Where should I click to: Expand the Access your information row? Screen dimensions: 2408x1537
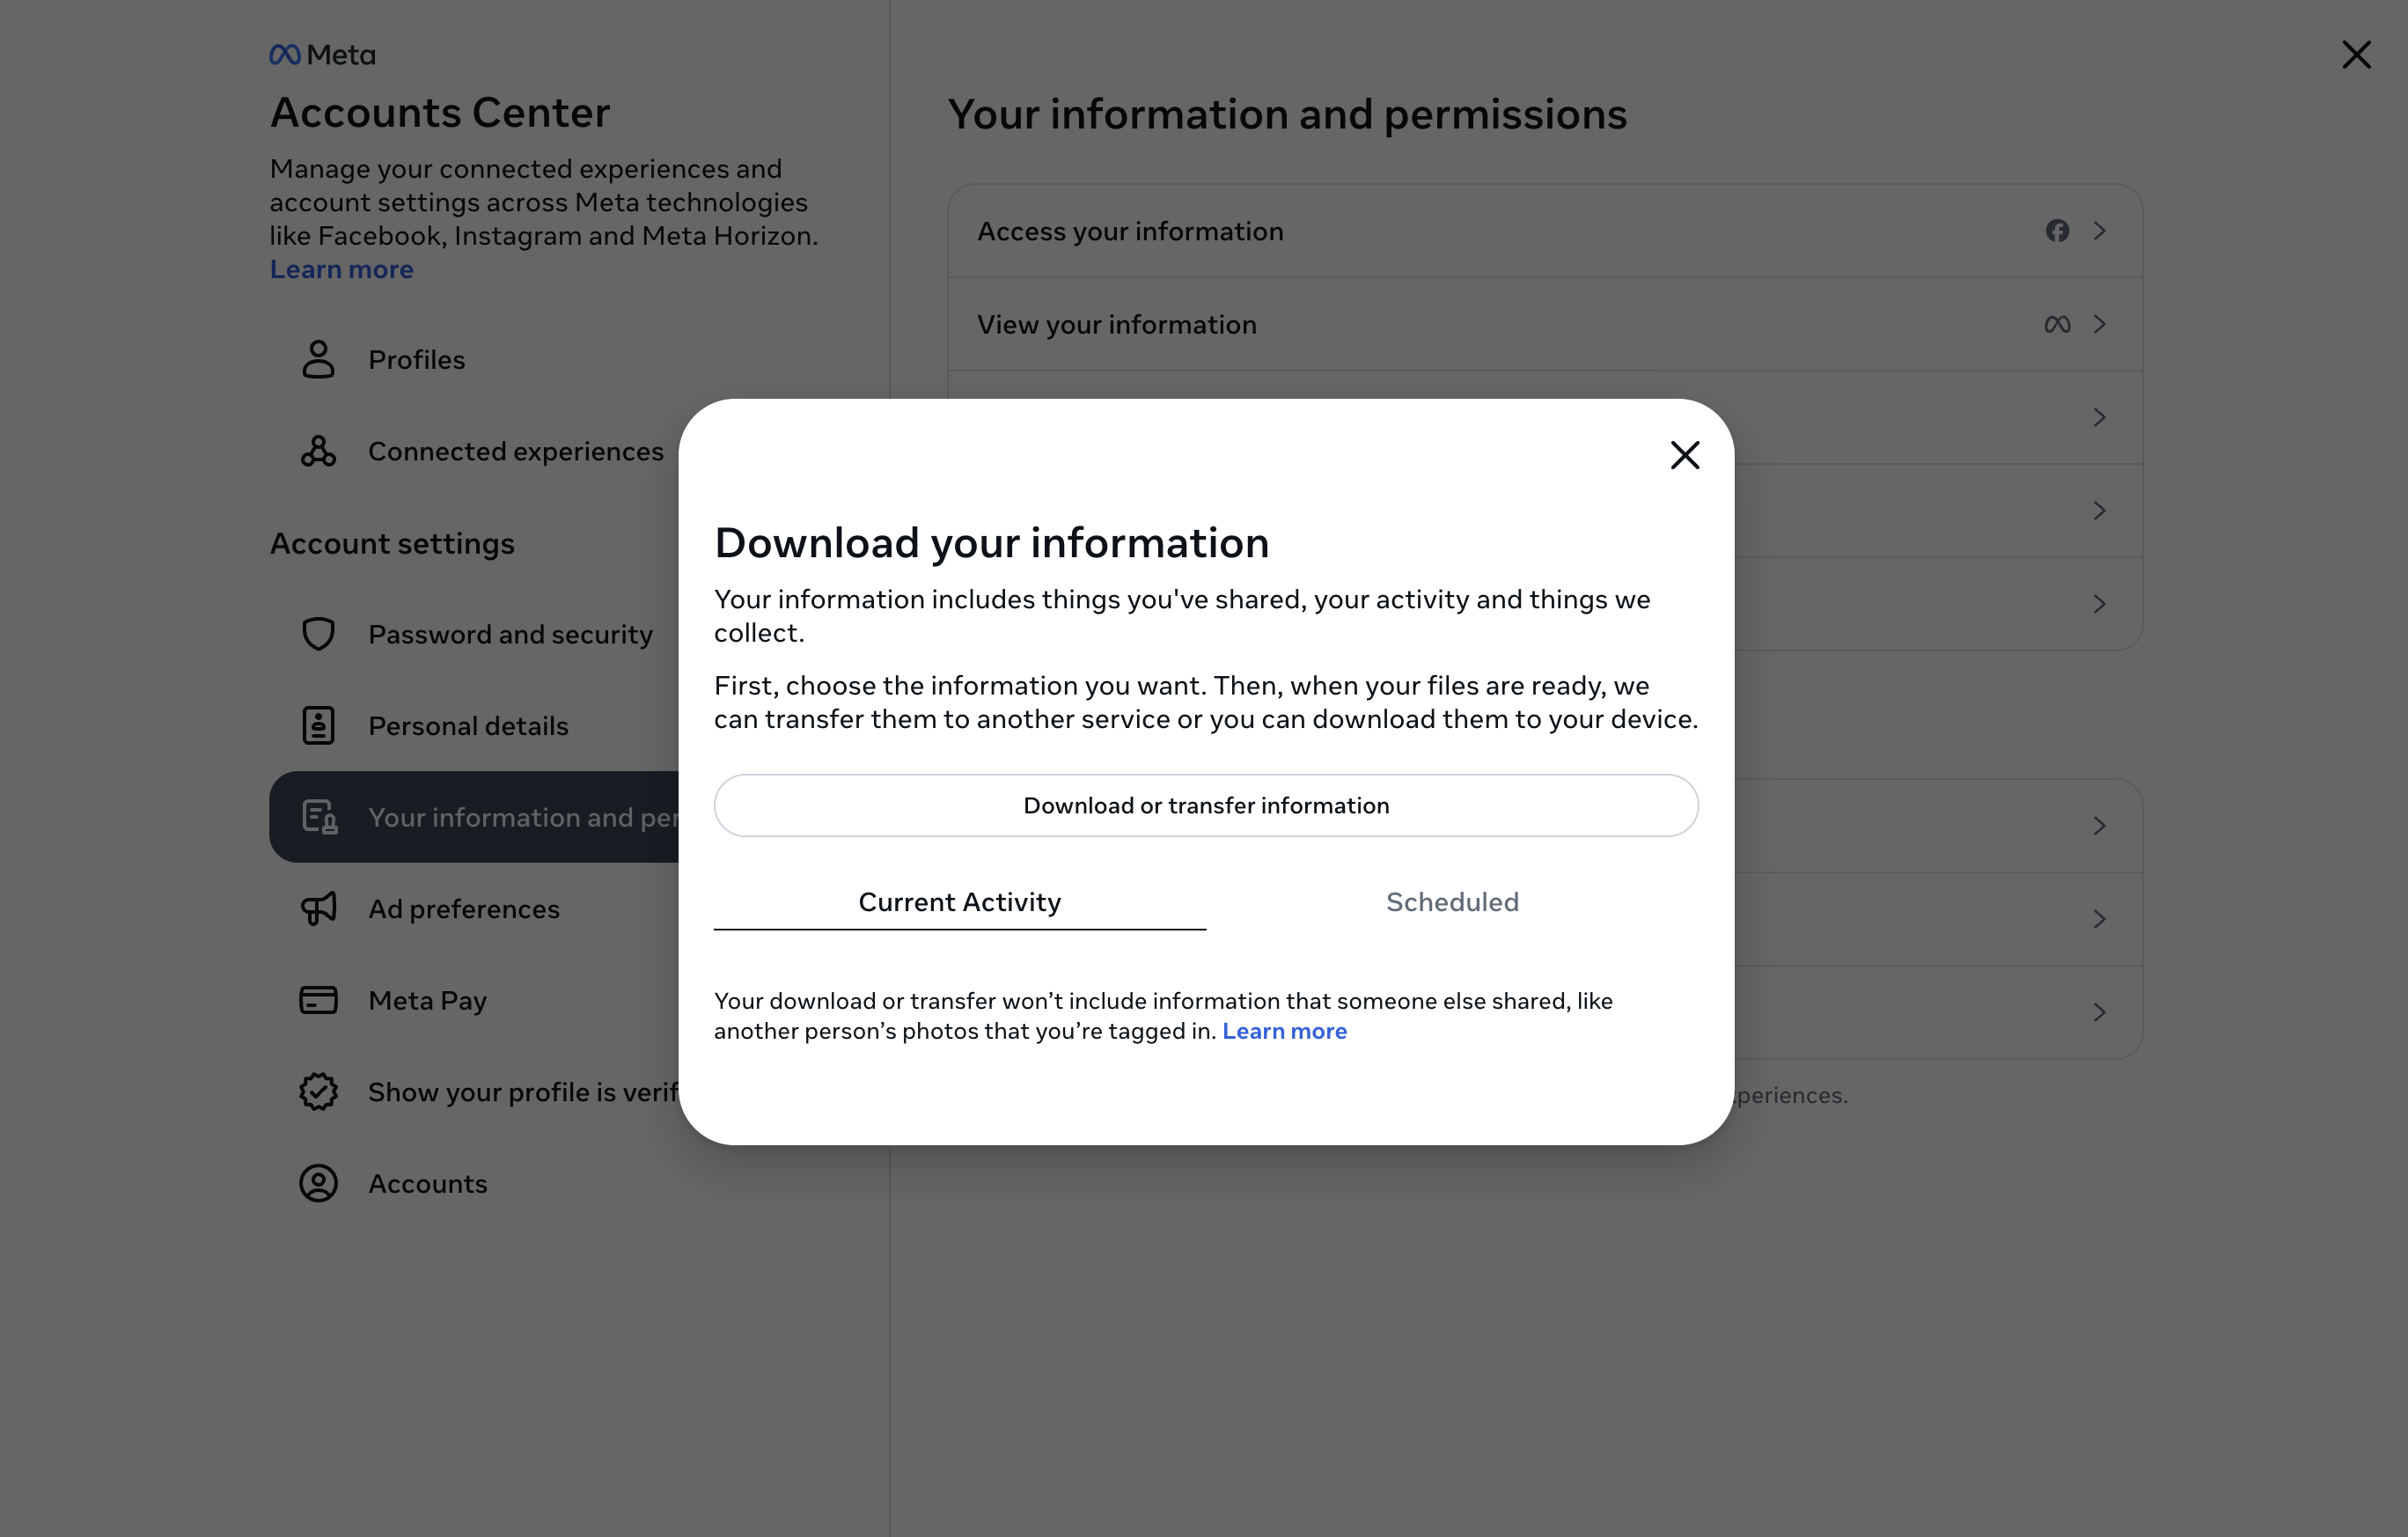[x=2099, y=230]
